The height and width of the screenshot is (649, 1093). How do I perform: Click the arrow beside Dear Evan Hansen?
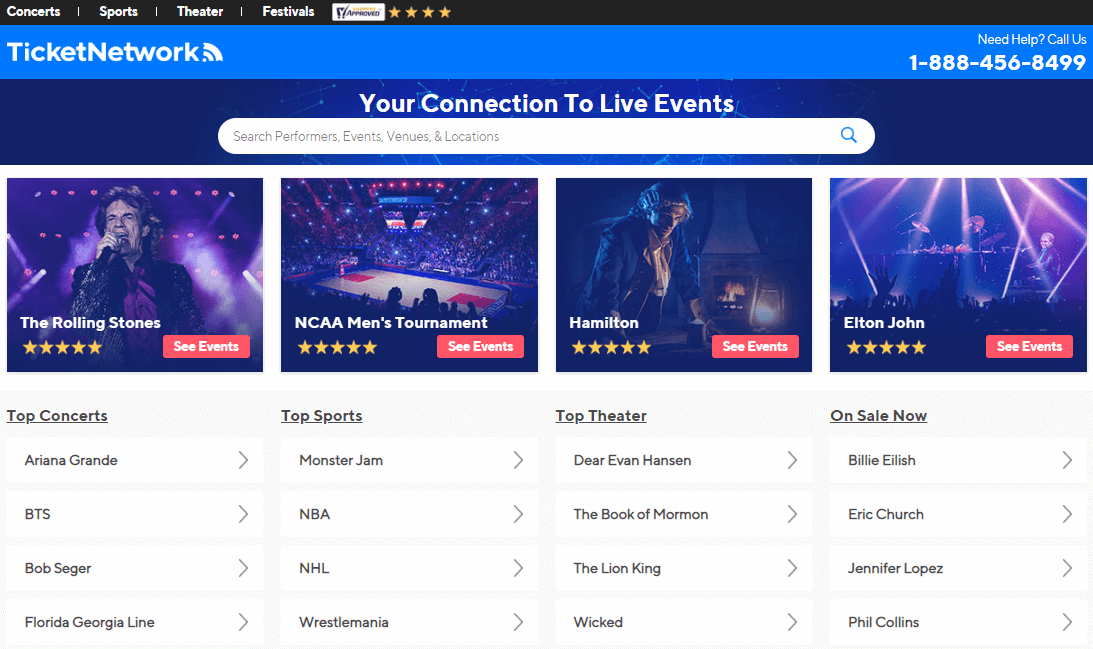pos(792,460)
